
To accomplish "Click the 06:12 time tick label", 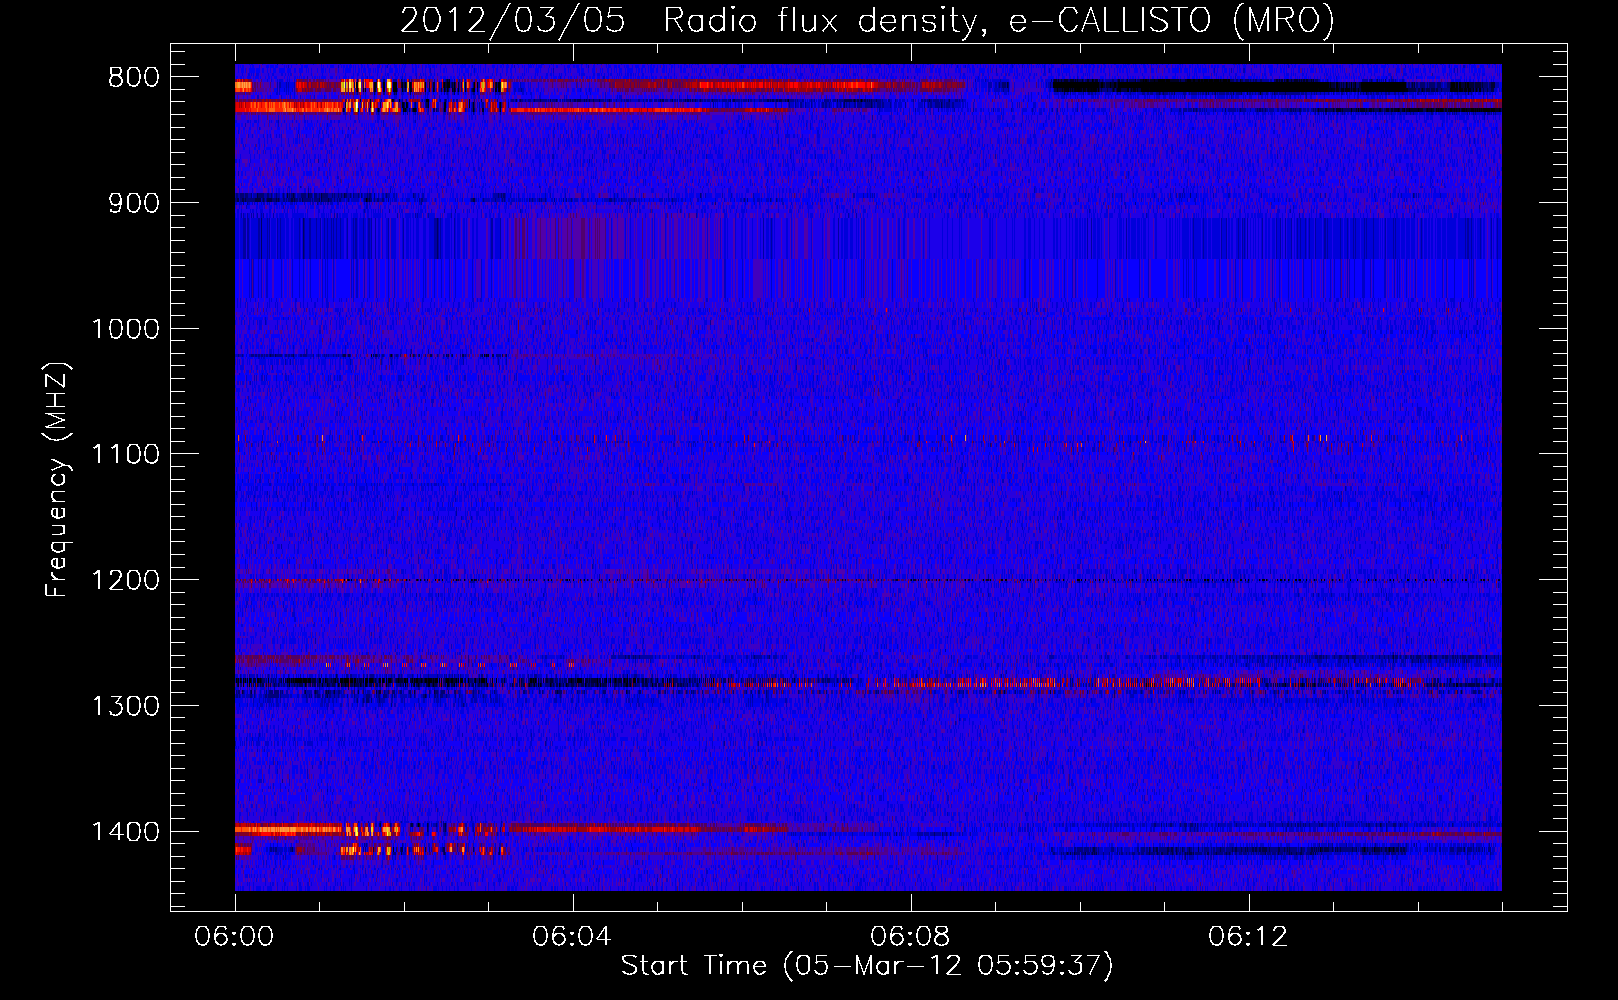I will pyautogui.click(x=1248, y=937).
